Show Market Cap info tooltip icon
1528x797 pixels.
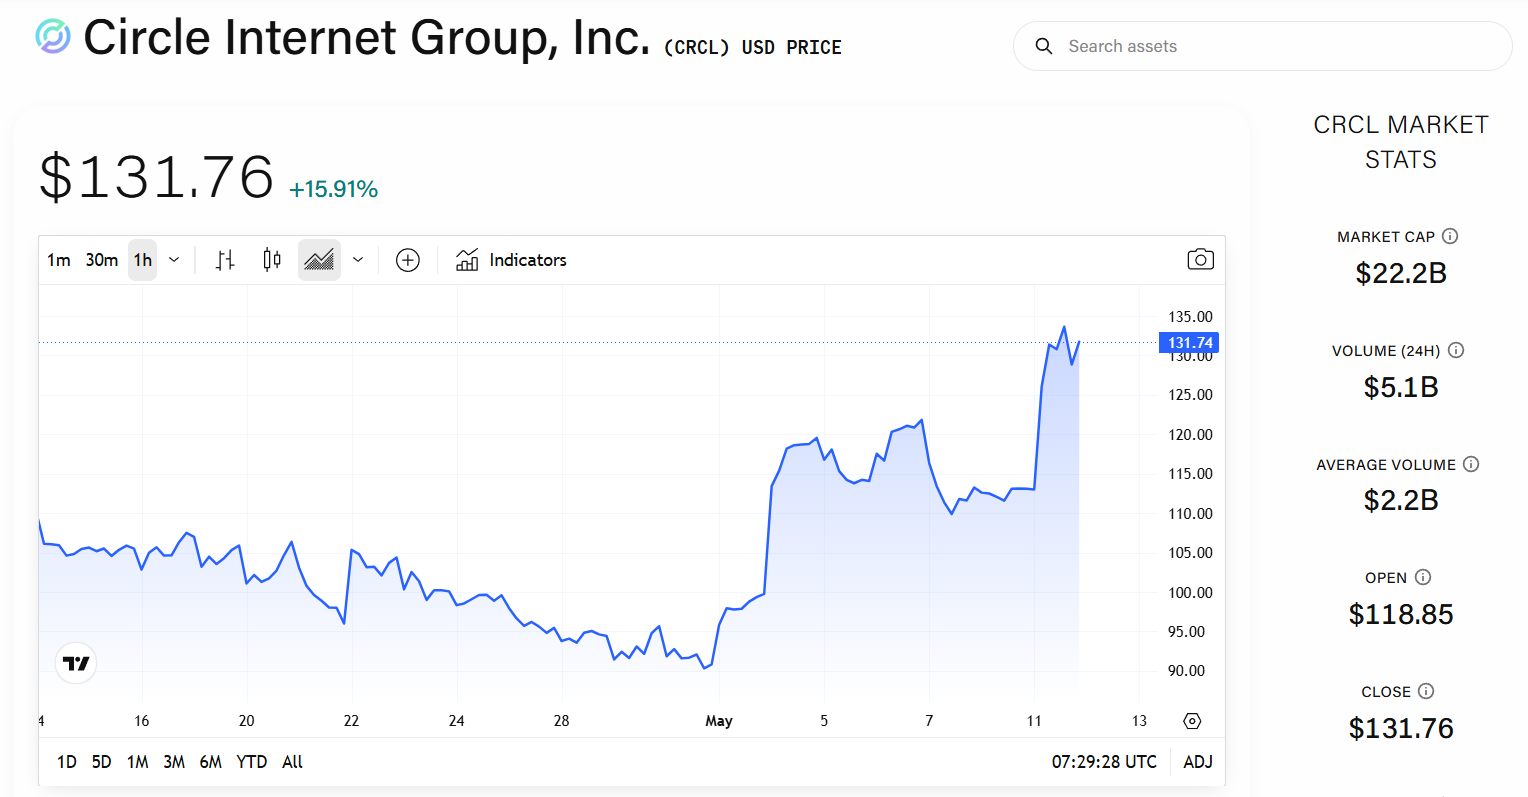(x=1450, y=237)
